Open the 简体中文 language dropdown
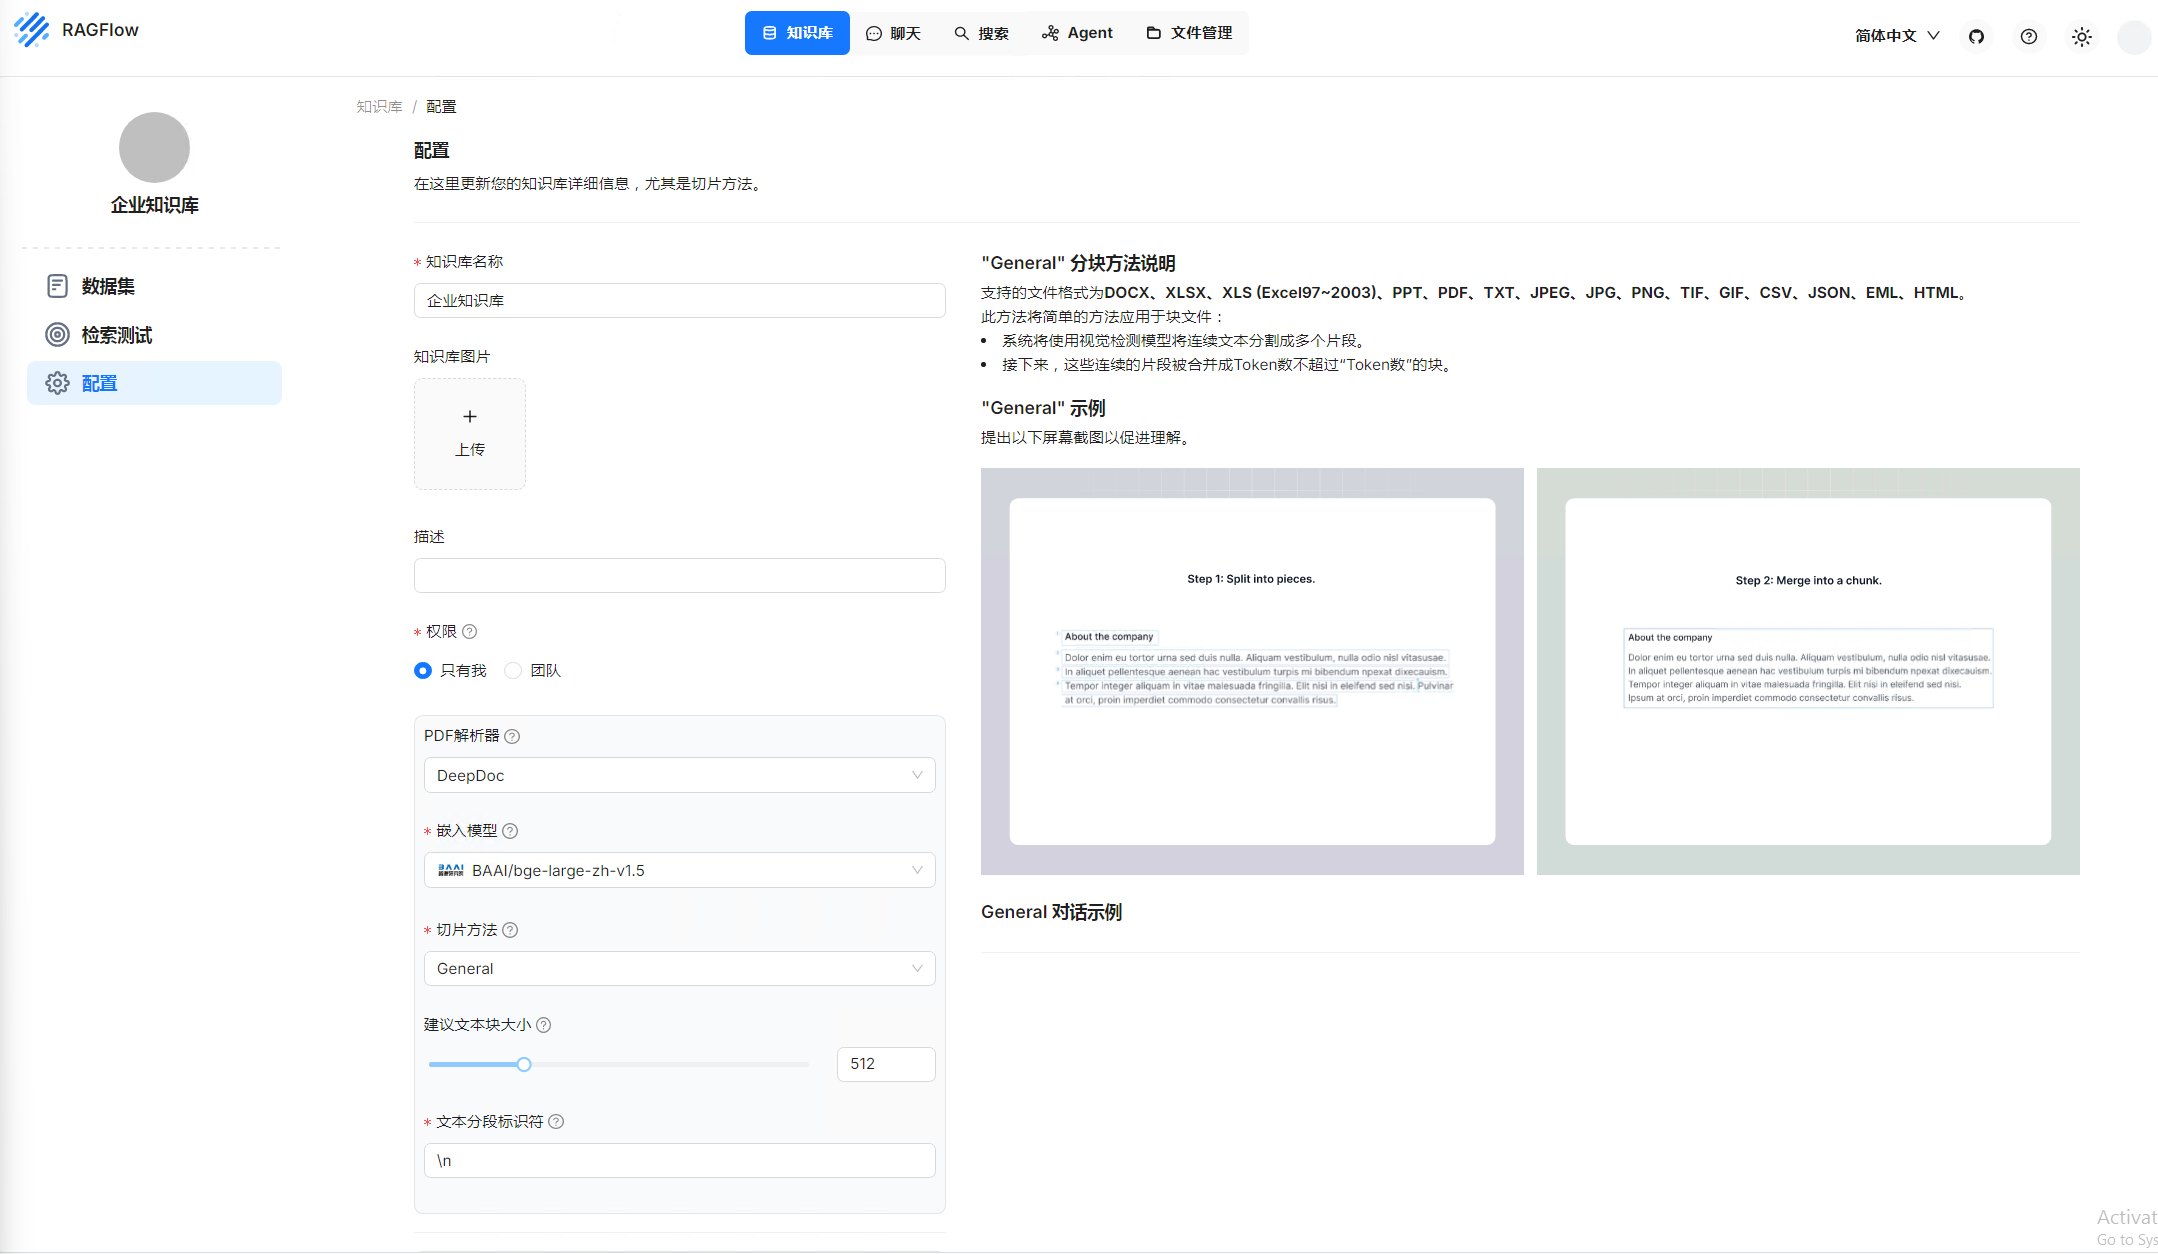 [1897, 36]
